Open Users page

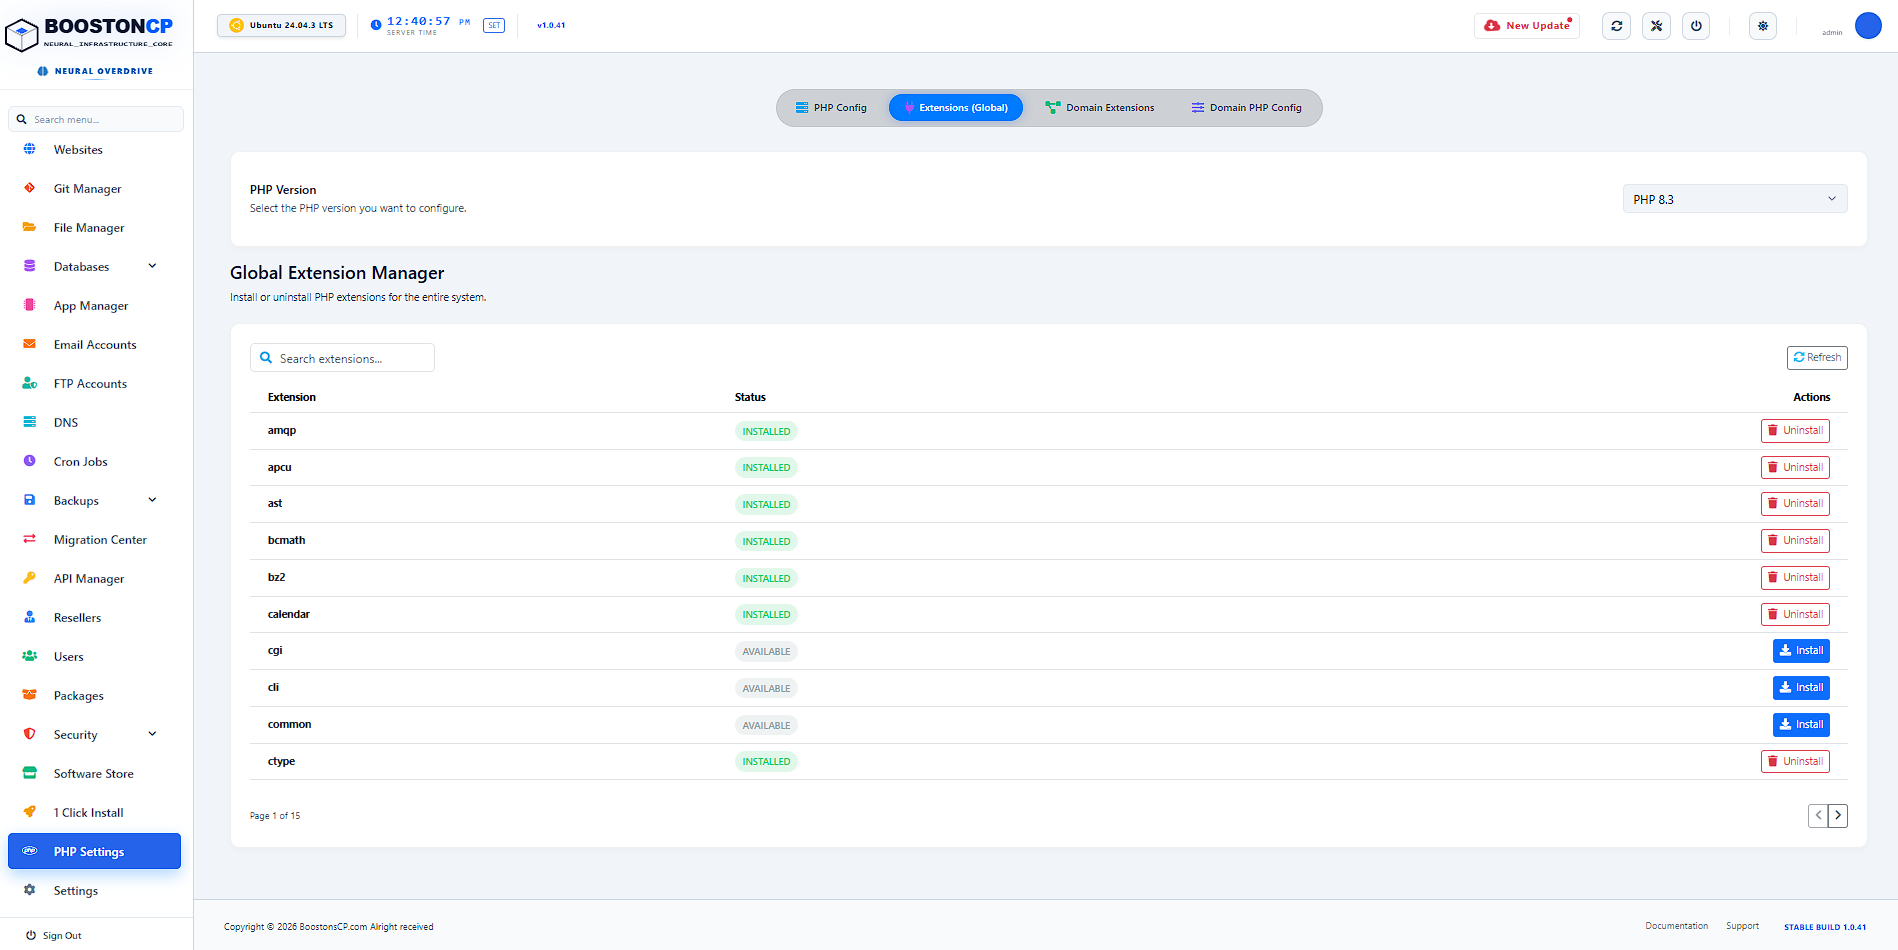click(x=68, y=657)
